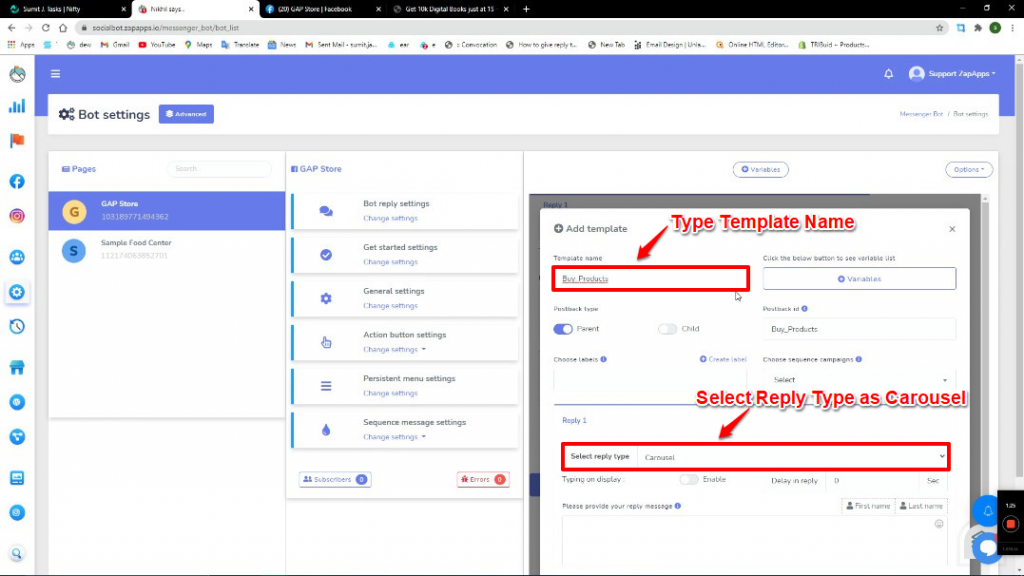Open the store icon in left sidebar

[x=17, y=367]
